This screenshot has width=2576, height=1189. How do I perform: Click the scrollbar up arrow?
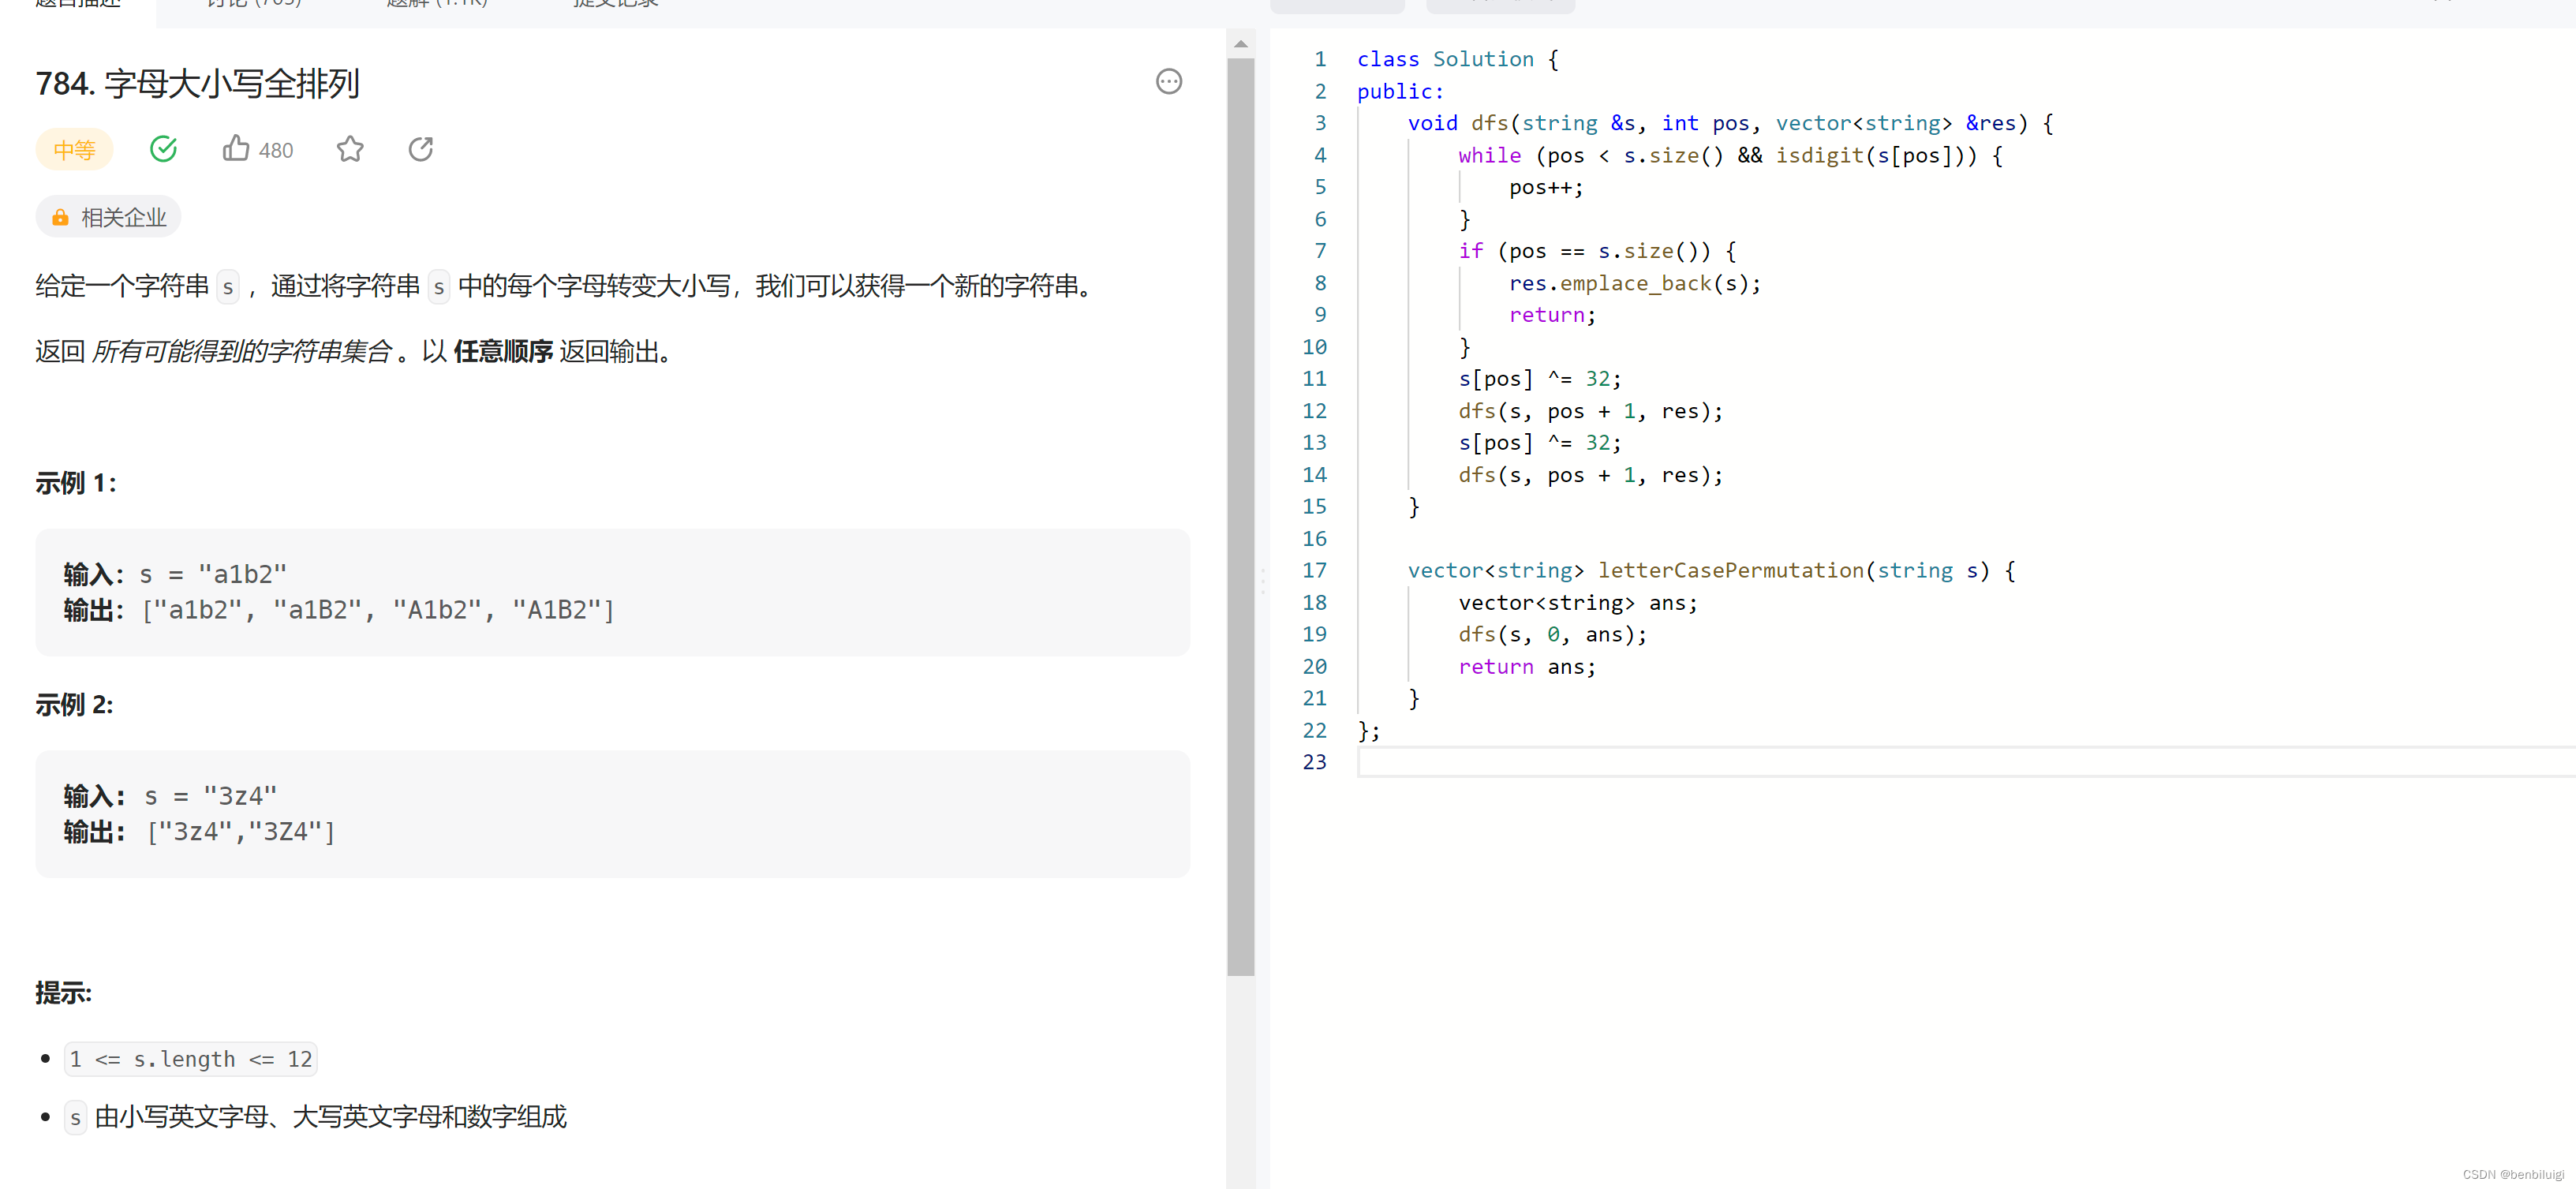click(1240, 44)
